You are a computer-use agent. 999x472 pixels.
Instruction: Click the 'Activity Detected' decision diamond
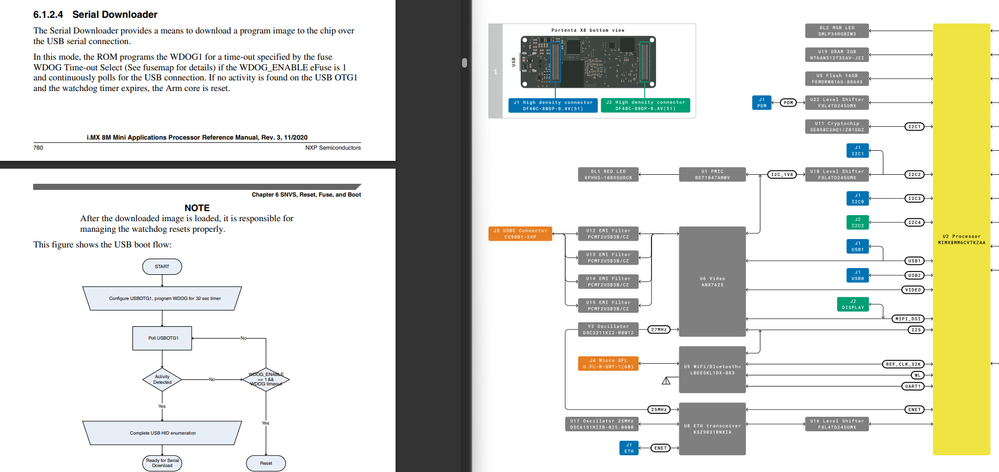(162, 379)
